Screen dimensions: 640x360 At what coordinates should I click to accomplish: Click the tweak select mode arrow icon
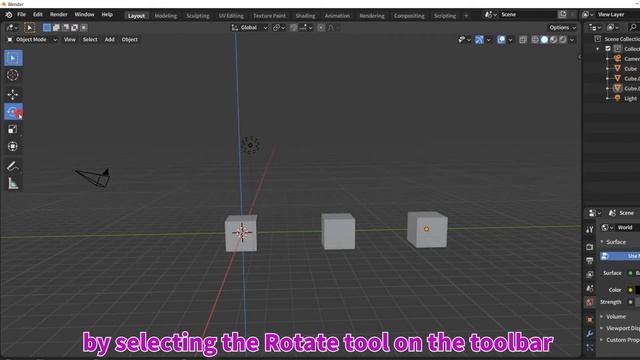click(x=29, y=27)
